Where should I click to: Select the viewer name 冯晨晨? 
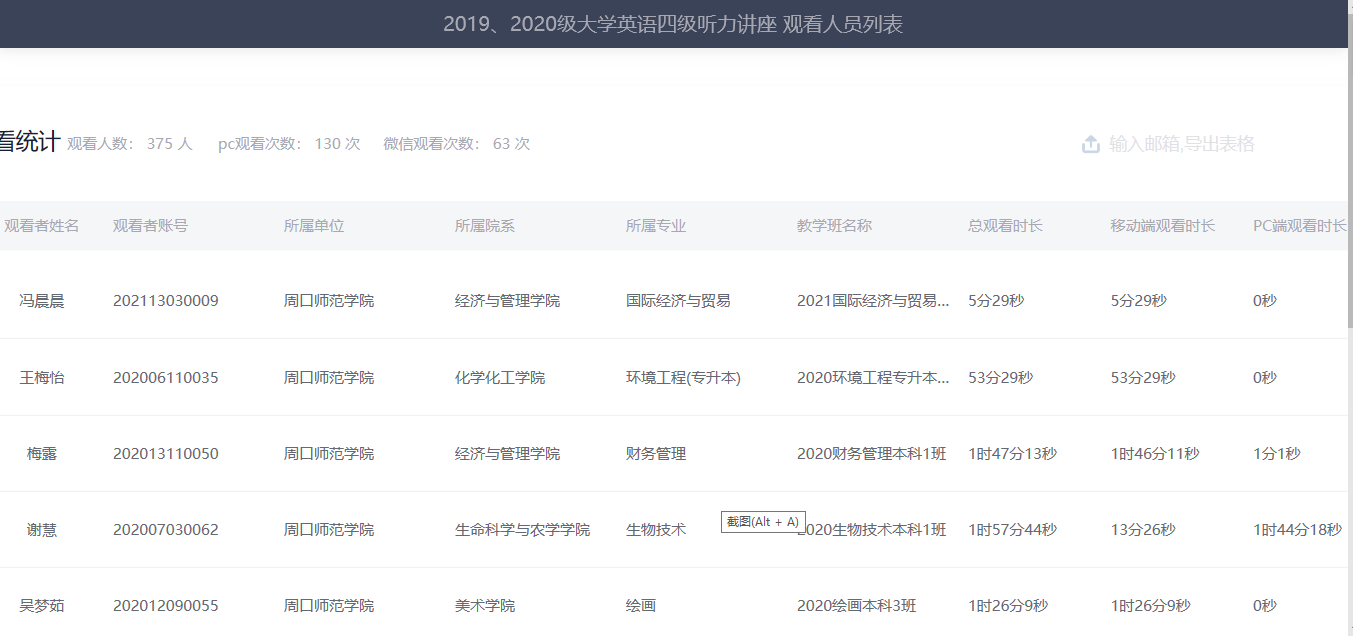click(42, 301)
